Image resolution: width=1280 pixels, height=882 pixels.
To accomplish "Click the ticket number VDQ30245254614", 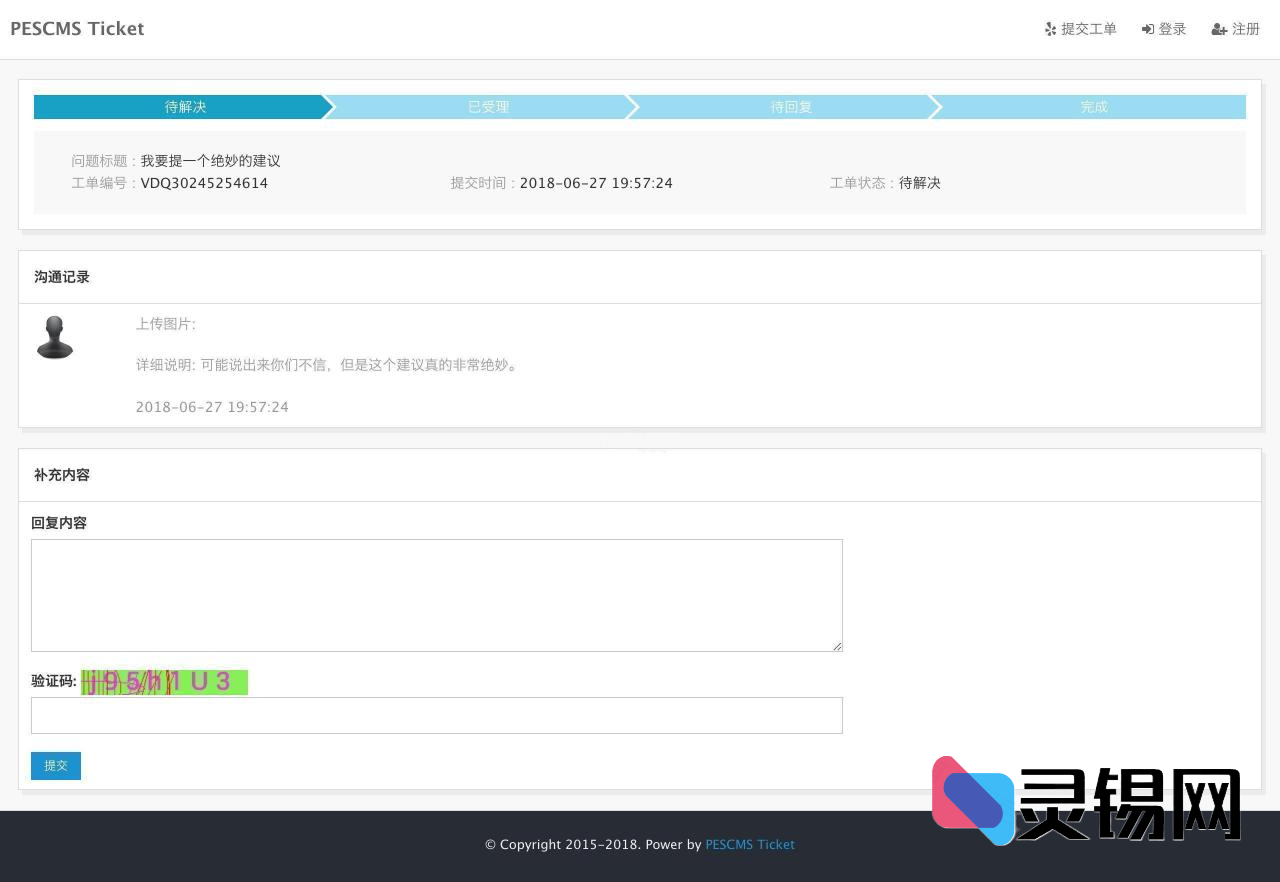I will pos(204,183).
